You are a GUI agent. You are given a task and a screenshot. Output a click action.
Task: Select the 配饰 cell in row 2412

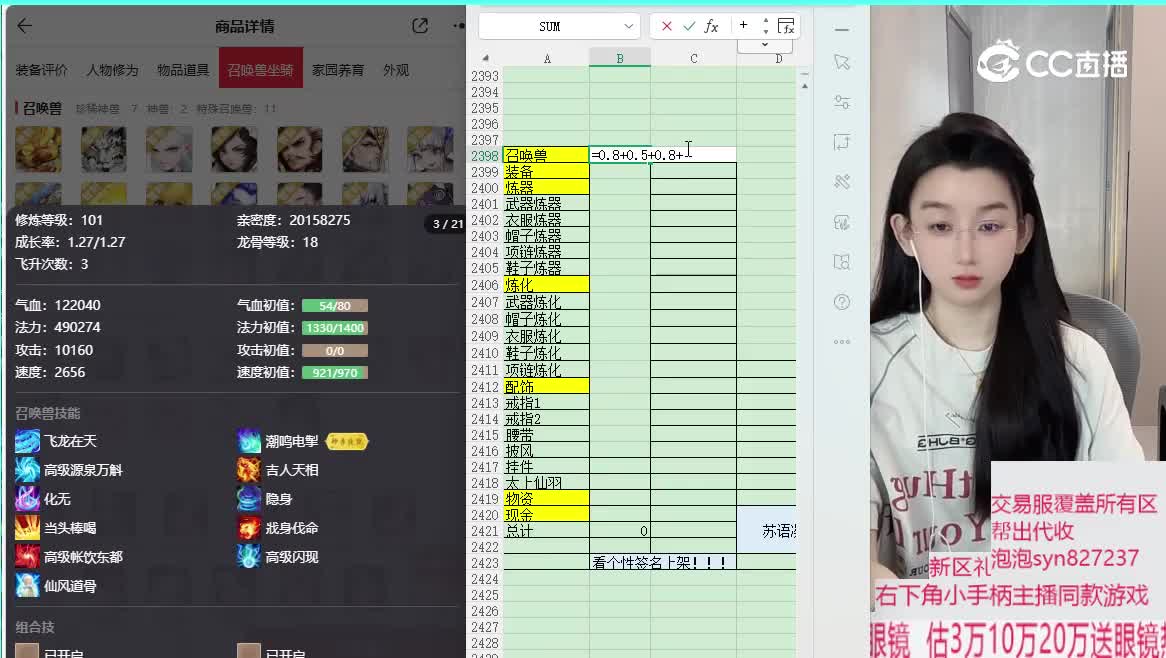pyautogui.click(x=547, y=387)
